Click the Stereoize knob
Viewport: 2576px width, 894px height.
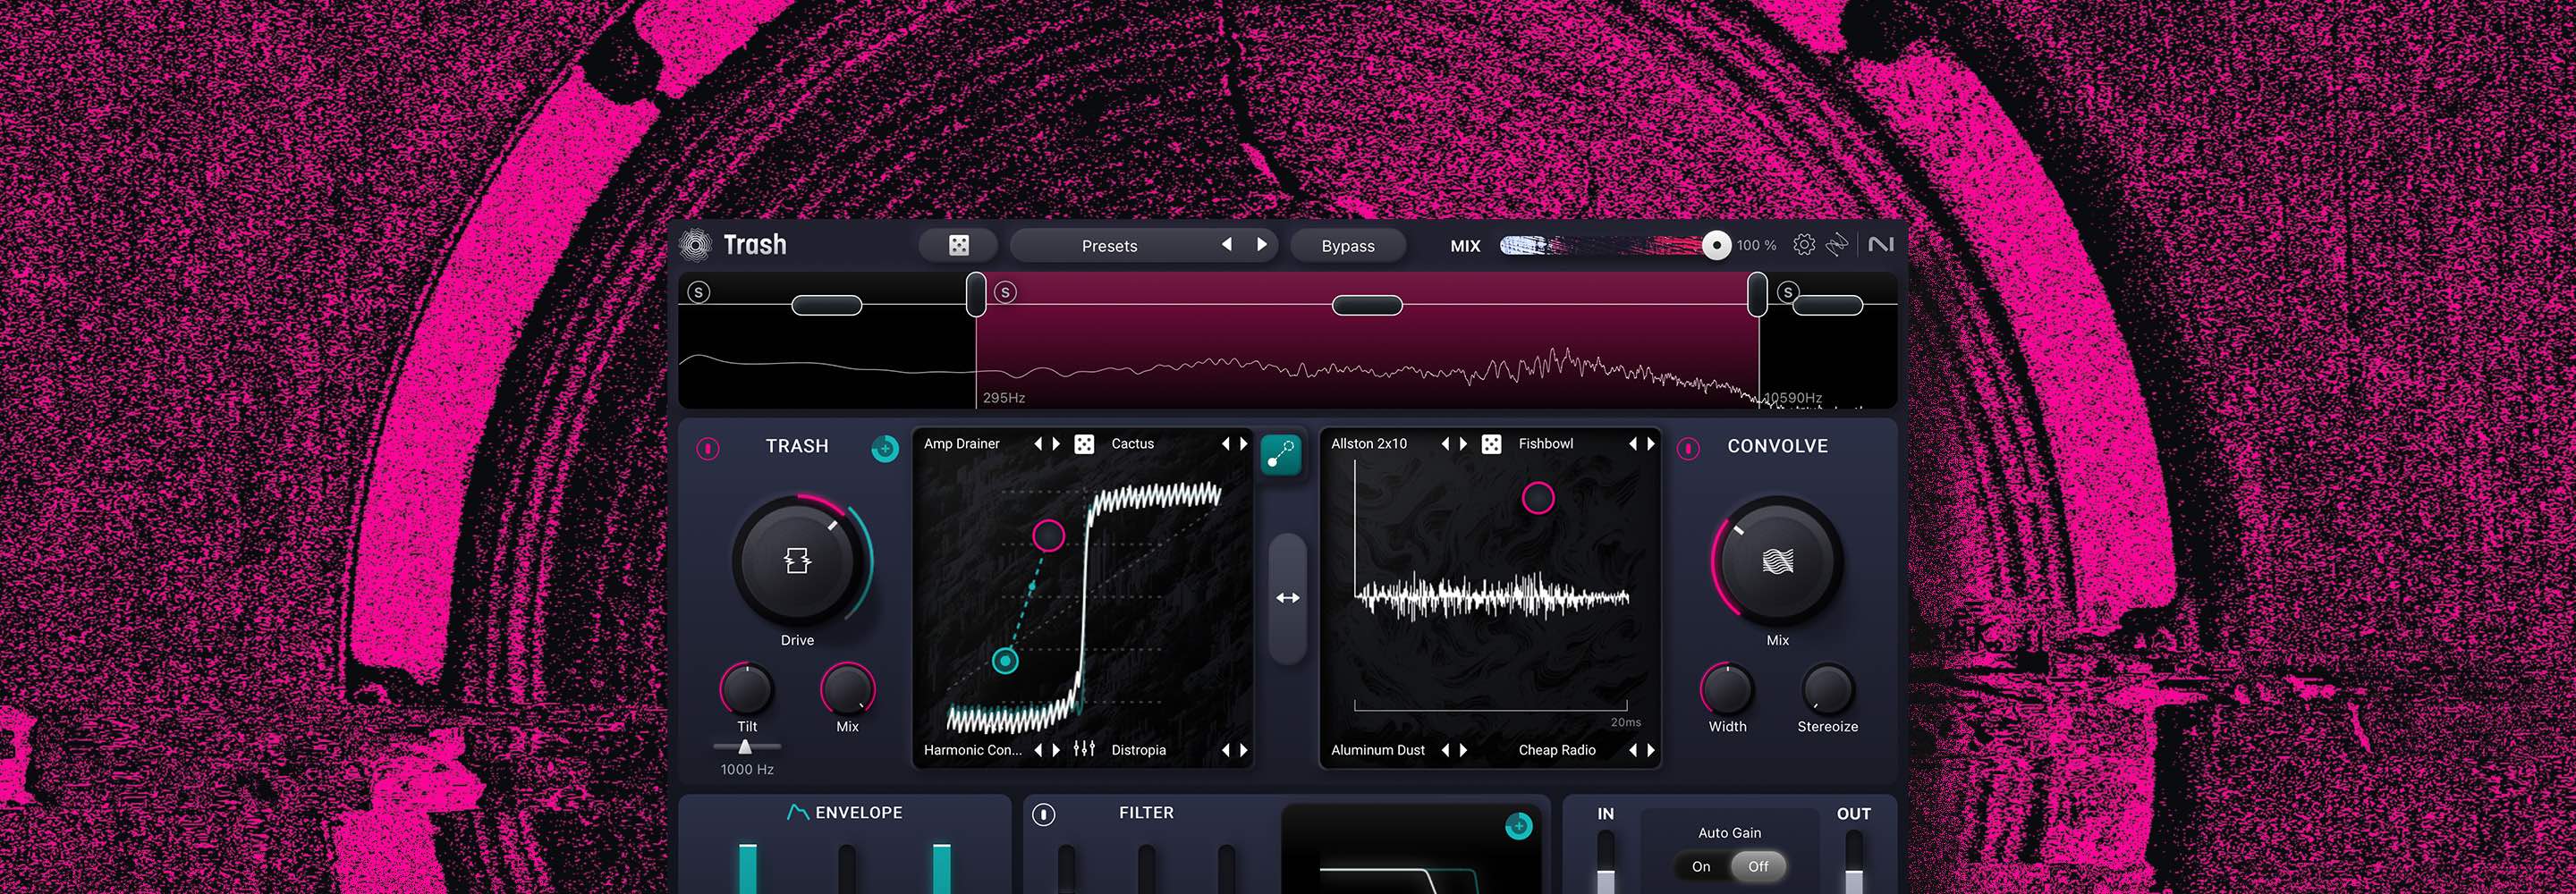tap(1827, 689)
